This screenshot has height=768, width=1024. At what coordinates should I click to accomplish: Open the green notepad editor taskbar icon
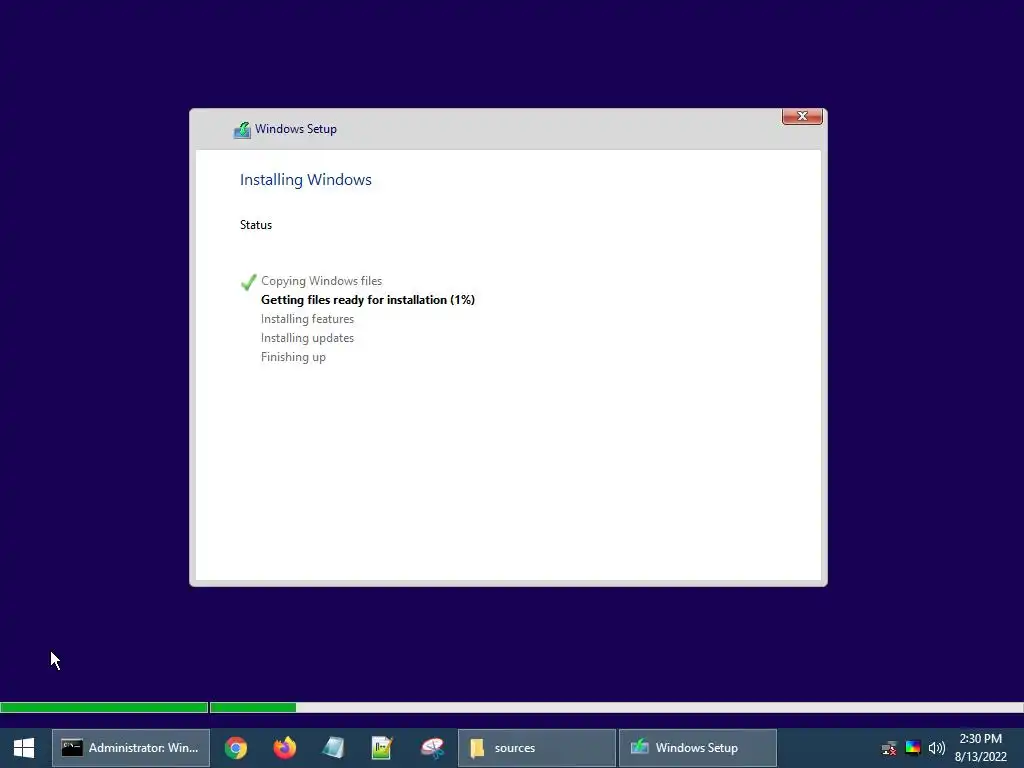tap(382, 748)
